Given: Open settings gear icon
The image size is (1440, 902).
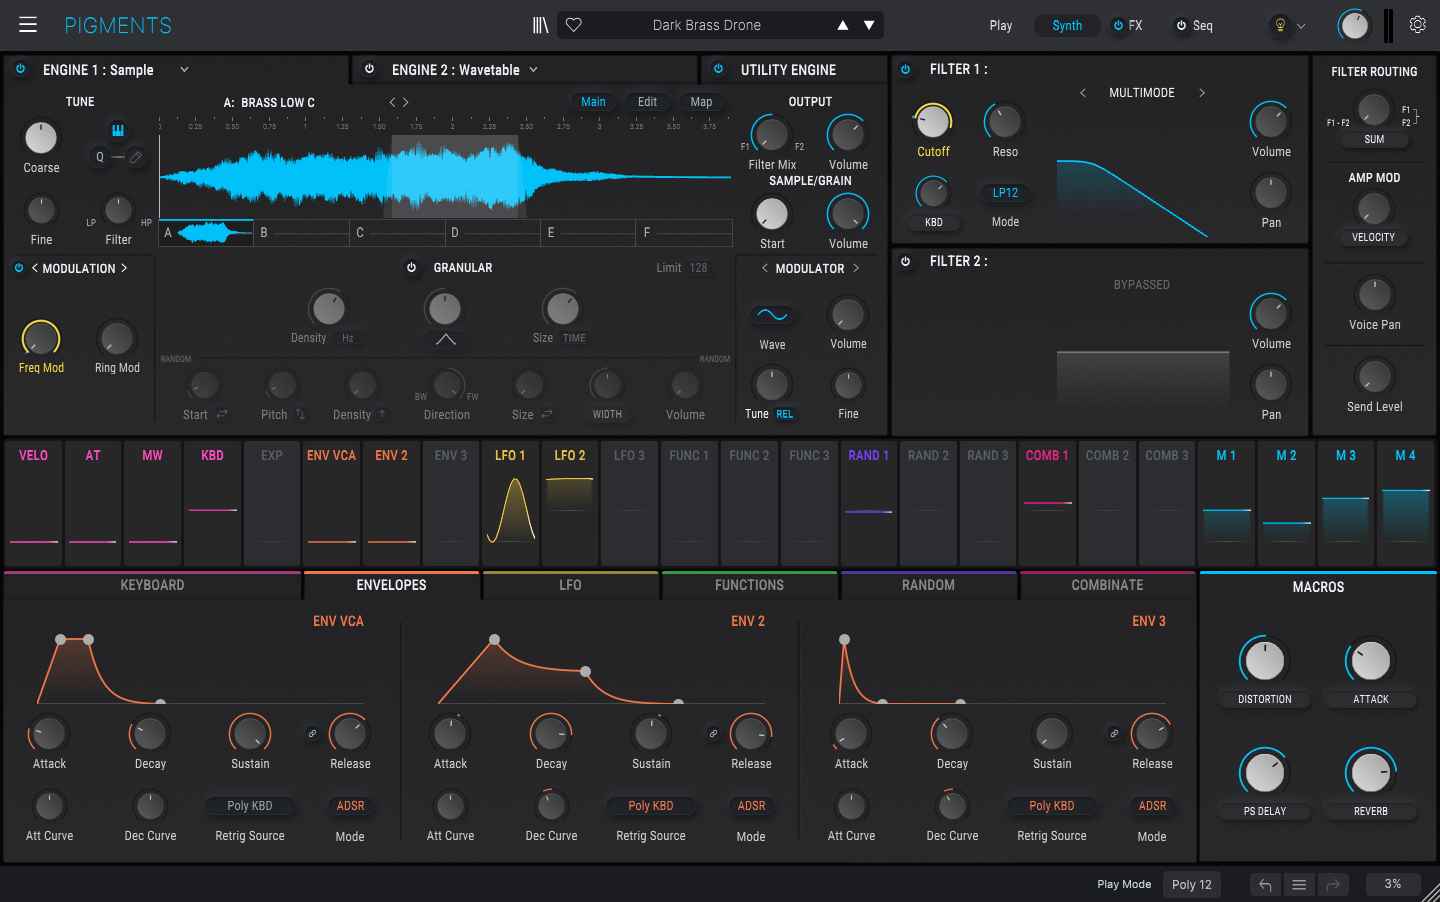Looking at the screenshot, I should [x=1418, y=25].
